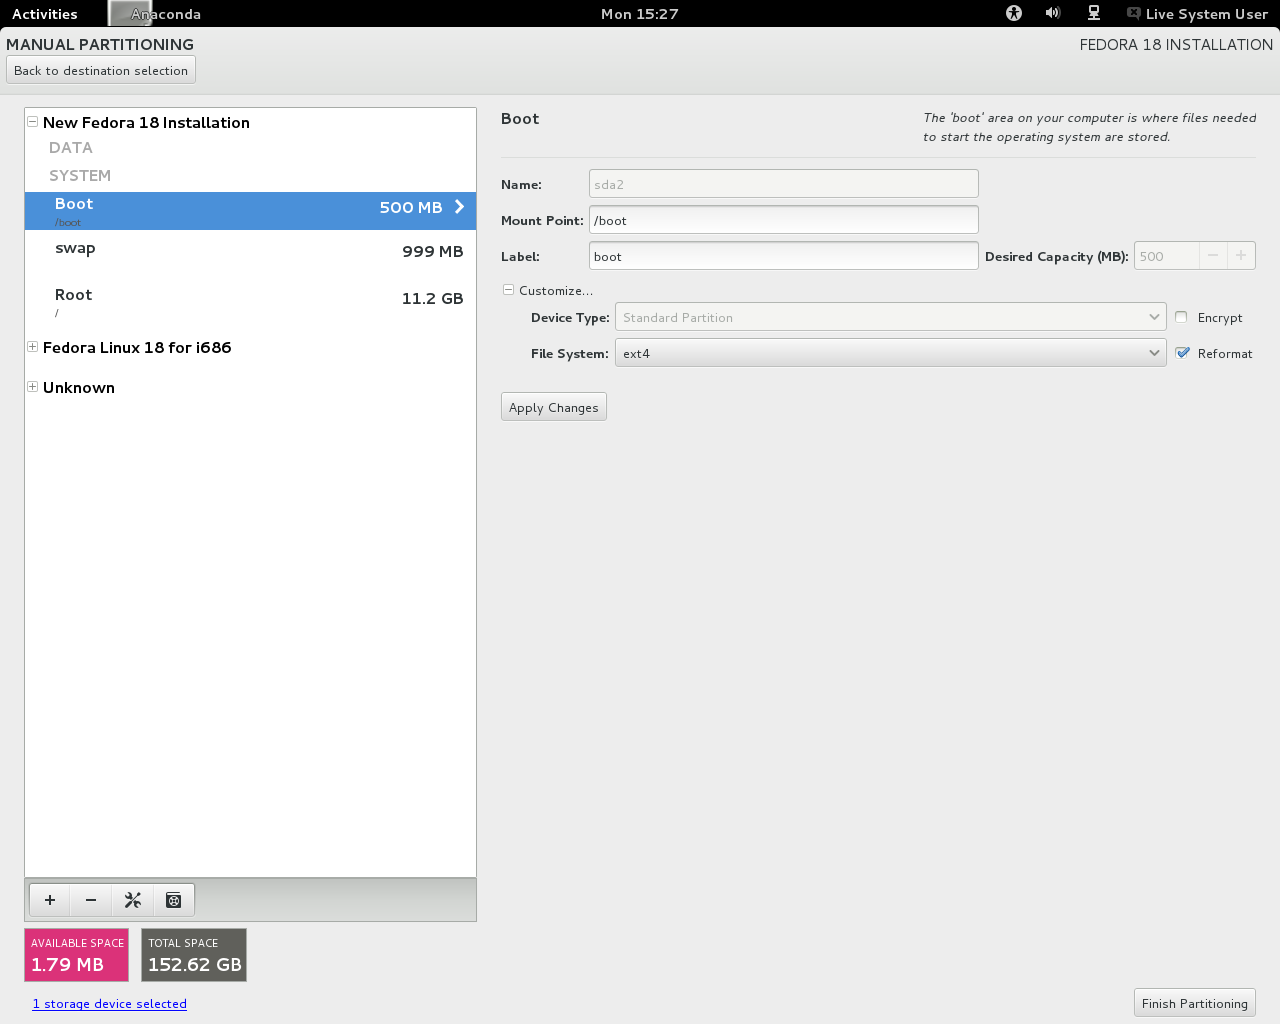Open the 1 storage device selected link
The image size is (1280, 1024).
(109, 1003)
